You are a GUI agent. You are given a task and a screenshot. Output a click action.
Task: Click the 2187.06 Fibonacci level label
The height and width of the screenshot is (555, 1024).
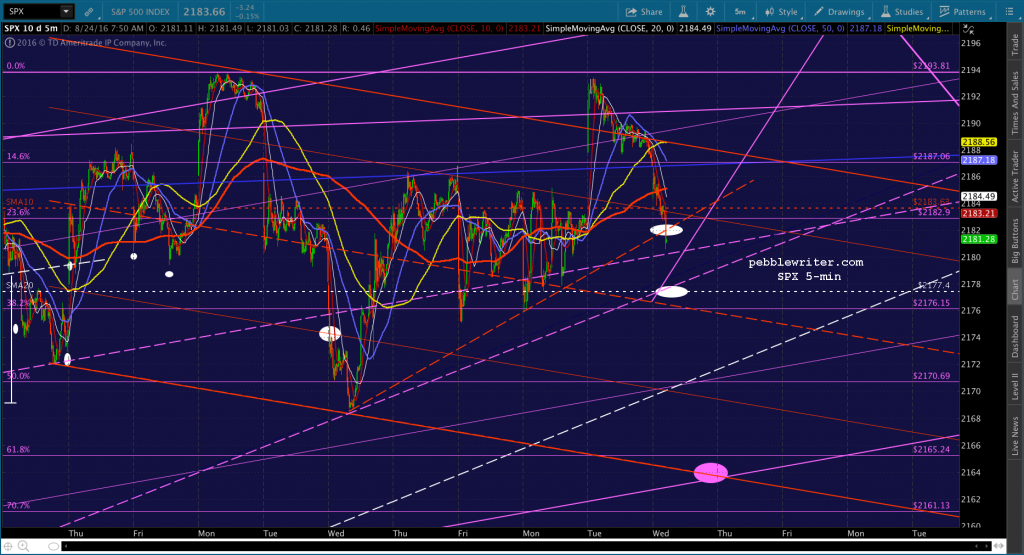pyautogui.click(x=931, y=156)
